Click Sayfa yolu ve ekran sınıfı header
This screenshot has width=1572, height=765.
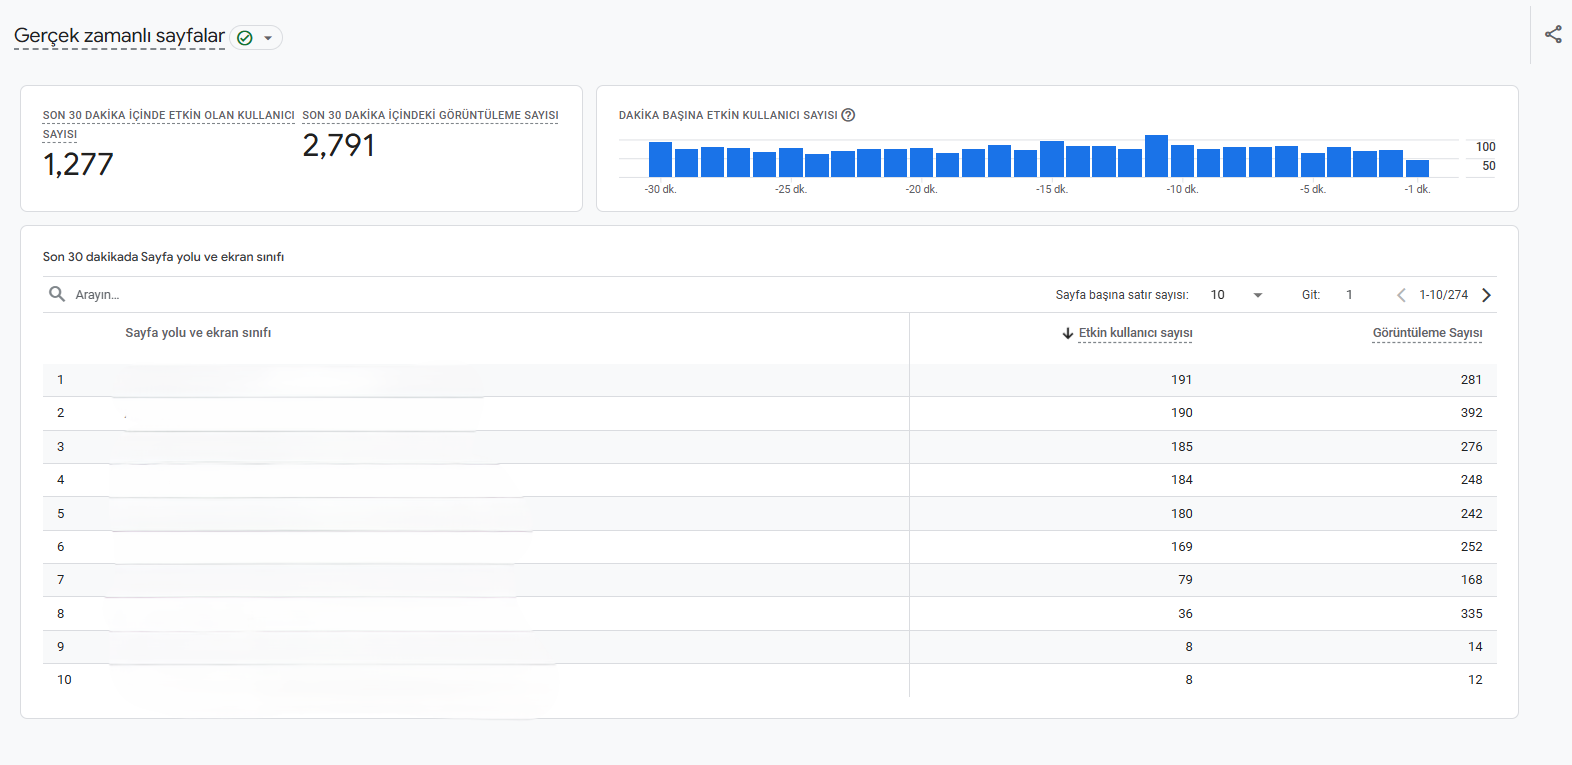click(x=198, y=333)
